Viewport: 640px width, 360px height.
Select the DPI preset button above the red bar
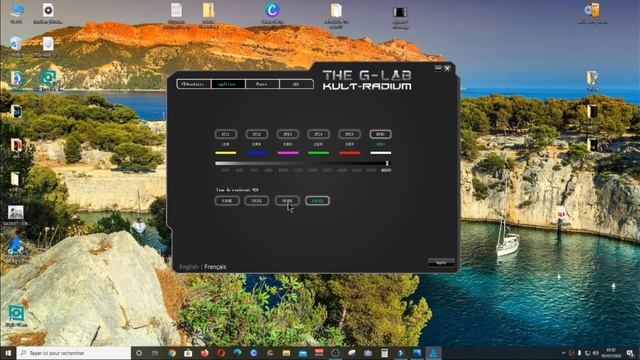tap(349, 134)
